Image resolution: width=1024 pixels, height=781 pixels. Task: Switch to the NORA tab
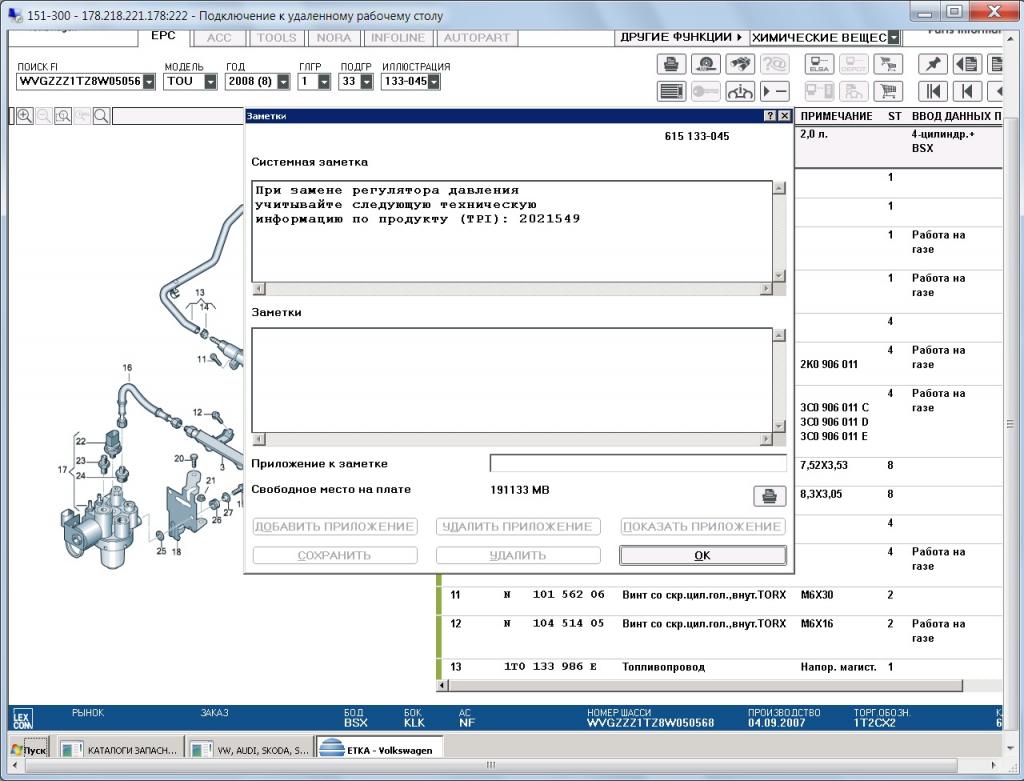[334, 38]
